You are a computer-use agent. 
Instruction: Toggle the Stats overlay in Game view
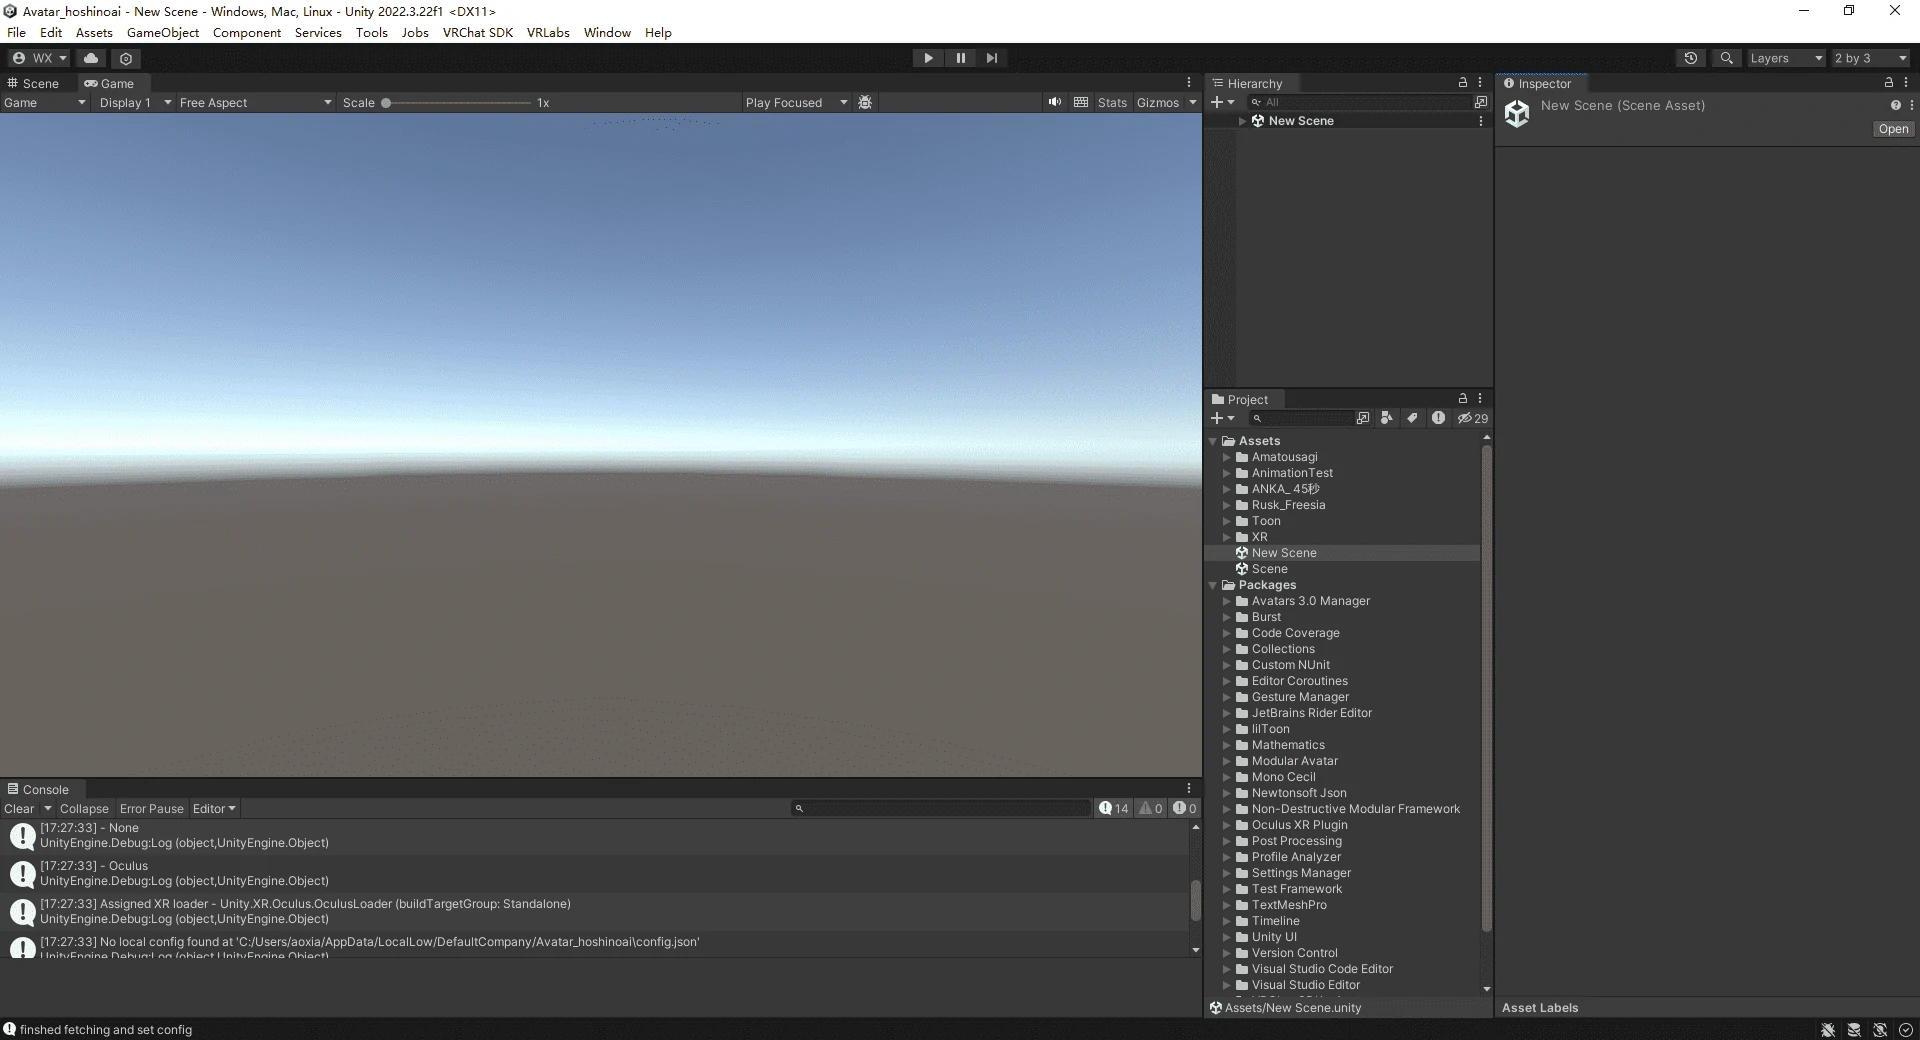(x=1111, y=102)
